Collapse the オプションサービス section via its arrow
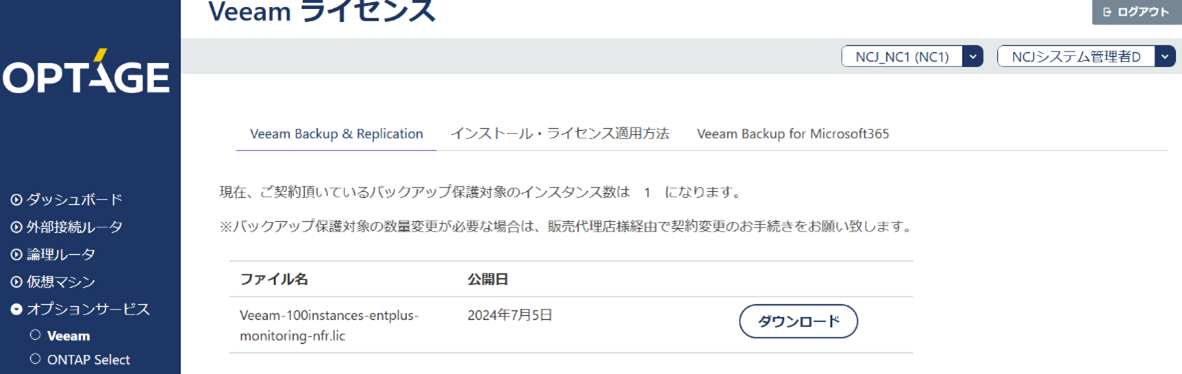The width and height of the screenshot is (1182, 374). 16,309
